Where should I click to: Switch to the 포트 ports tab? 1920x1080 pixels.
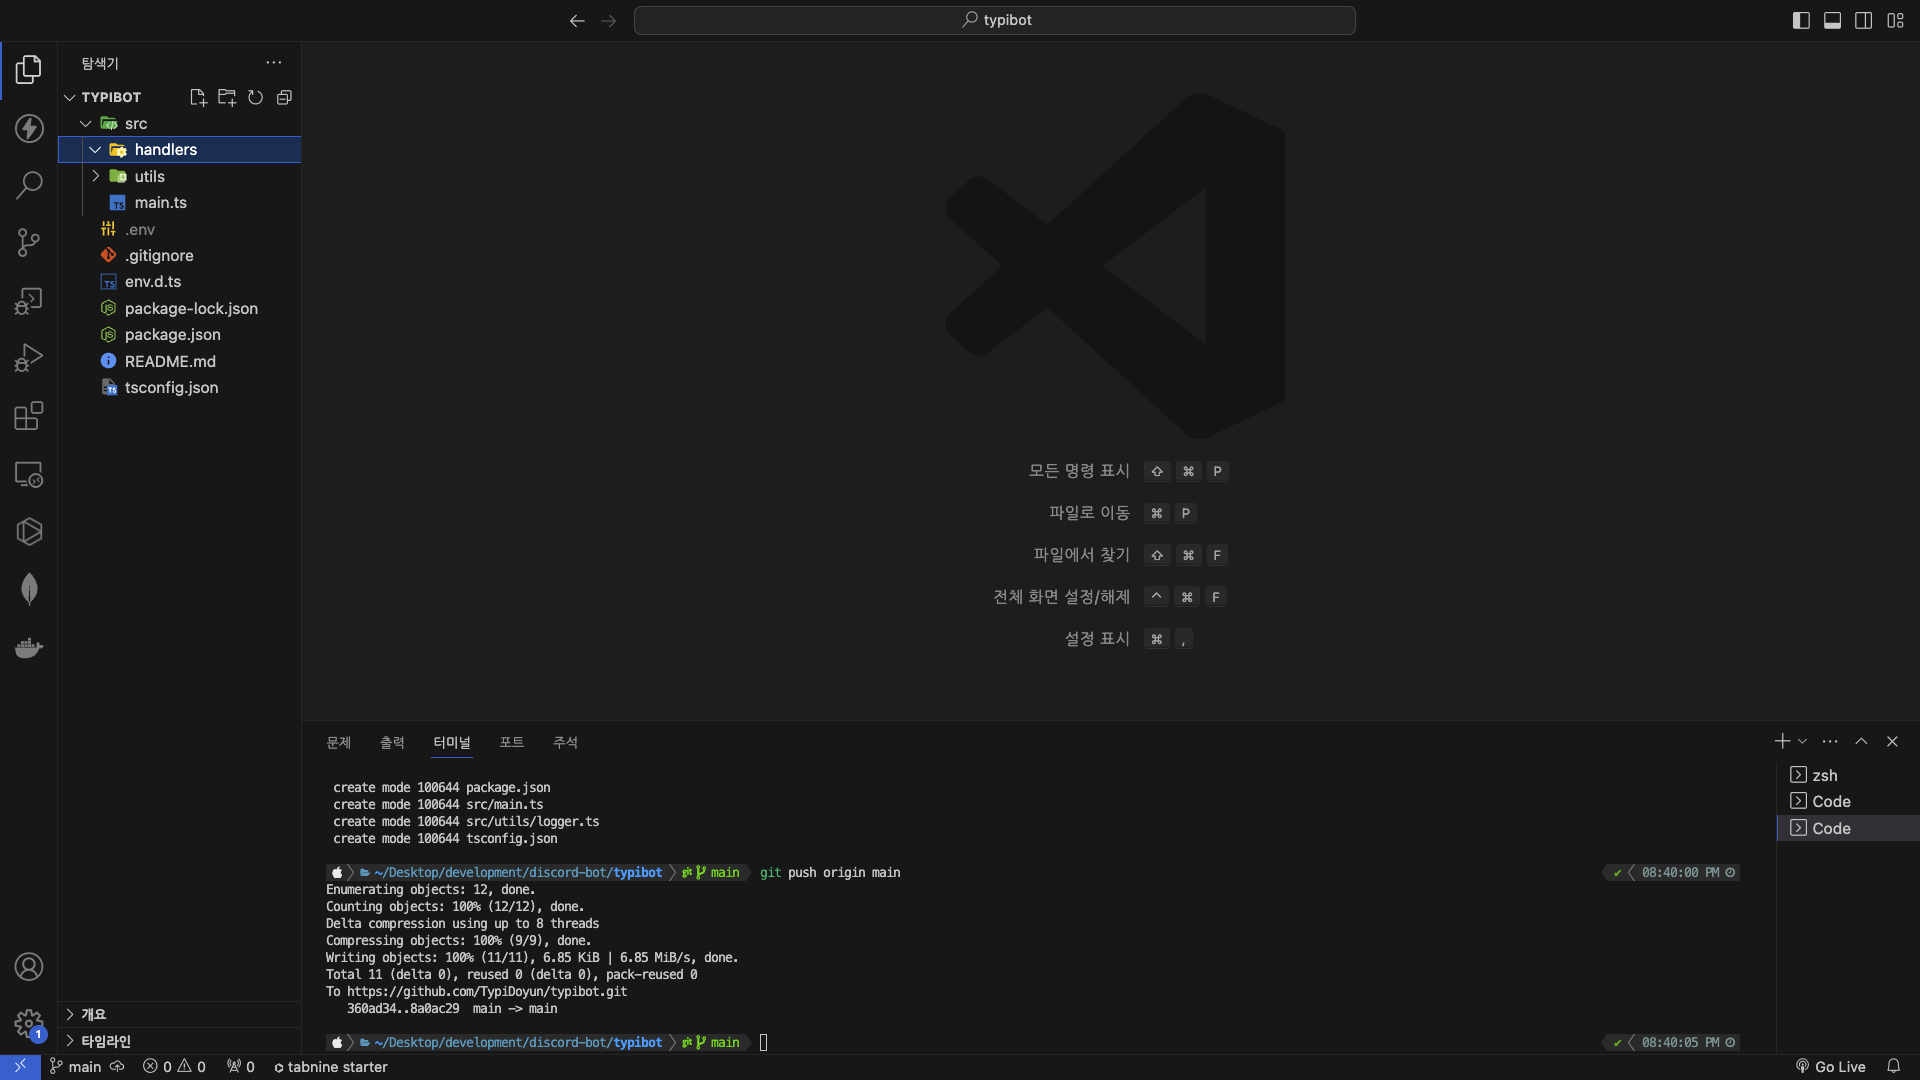(512, 742)
